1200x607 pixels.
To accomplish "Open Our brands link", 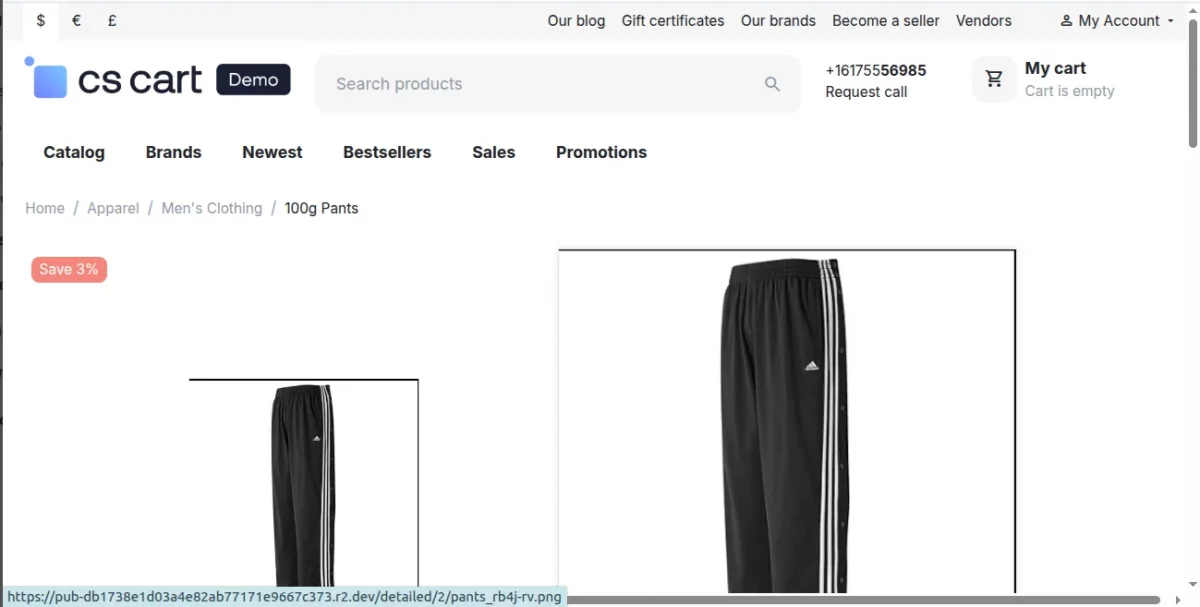I will (x=778, y=20).
